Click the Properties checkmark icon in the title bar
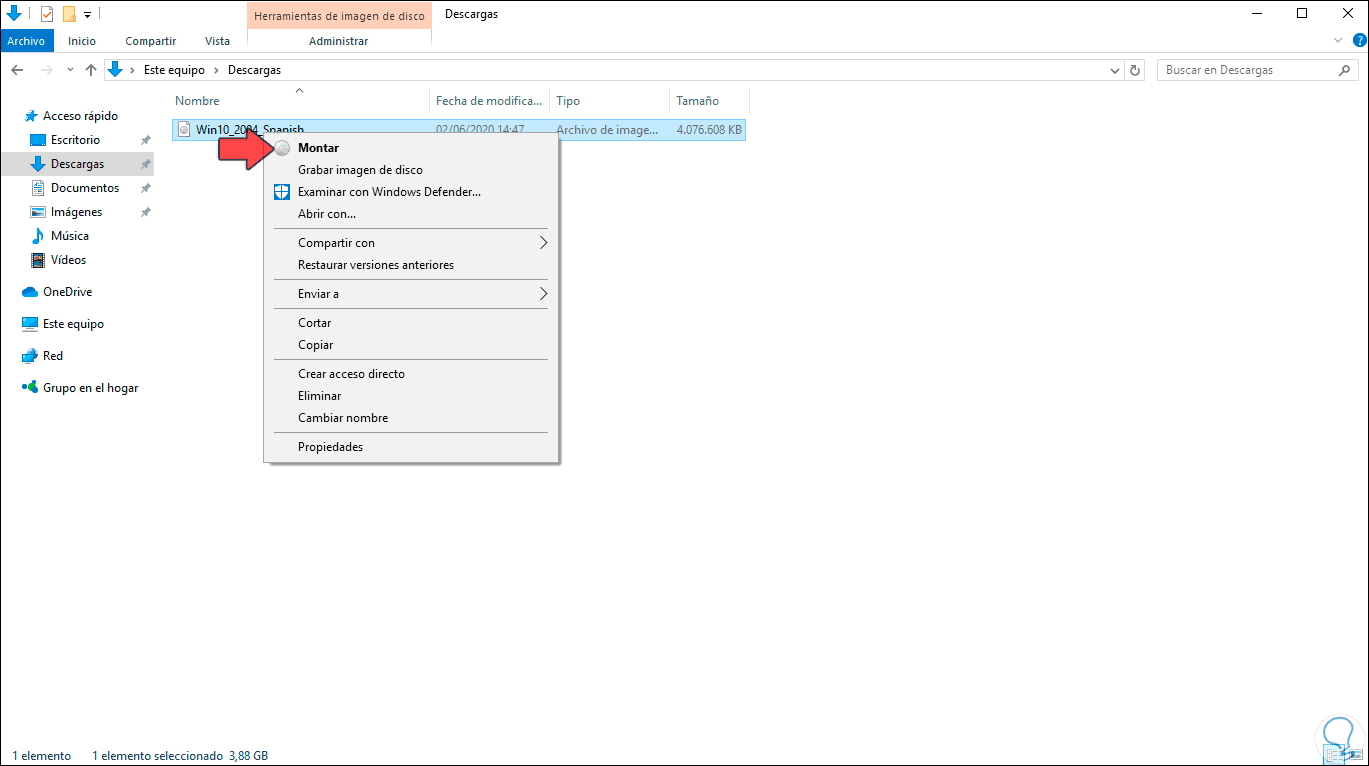This screenshot has width=1369, height=766. (47, 14)
